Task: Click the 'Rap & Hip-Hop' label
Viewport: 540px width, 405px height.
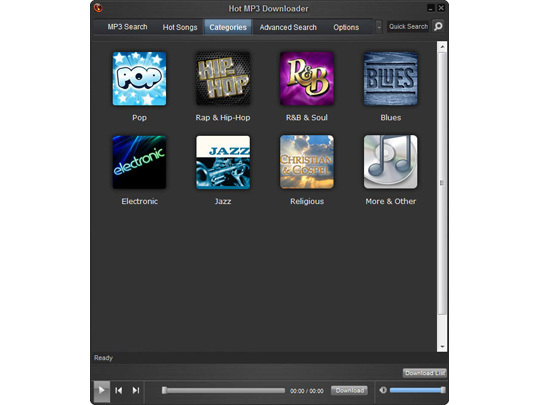Action: click(223, 118)
